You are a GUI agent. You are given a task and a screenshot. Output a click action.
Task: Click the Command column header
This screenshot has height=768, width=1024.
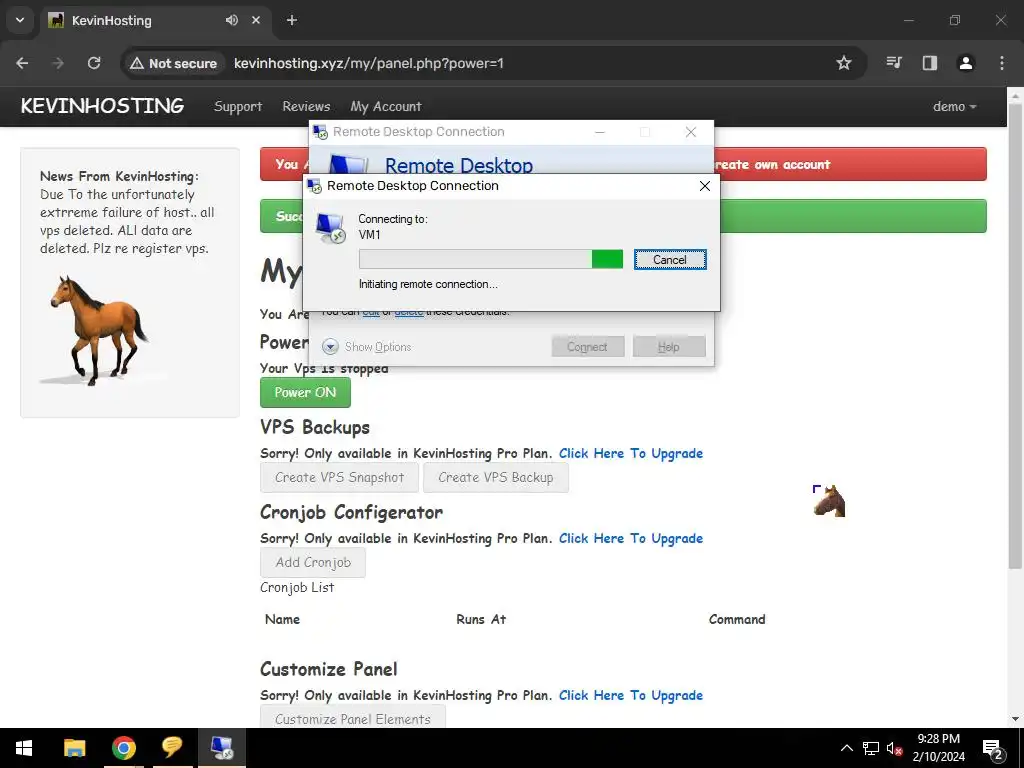tap(737, 619)
